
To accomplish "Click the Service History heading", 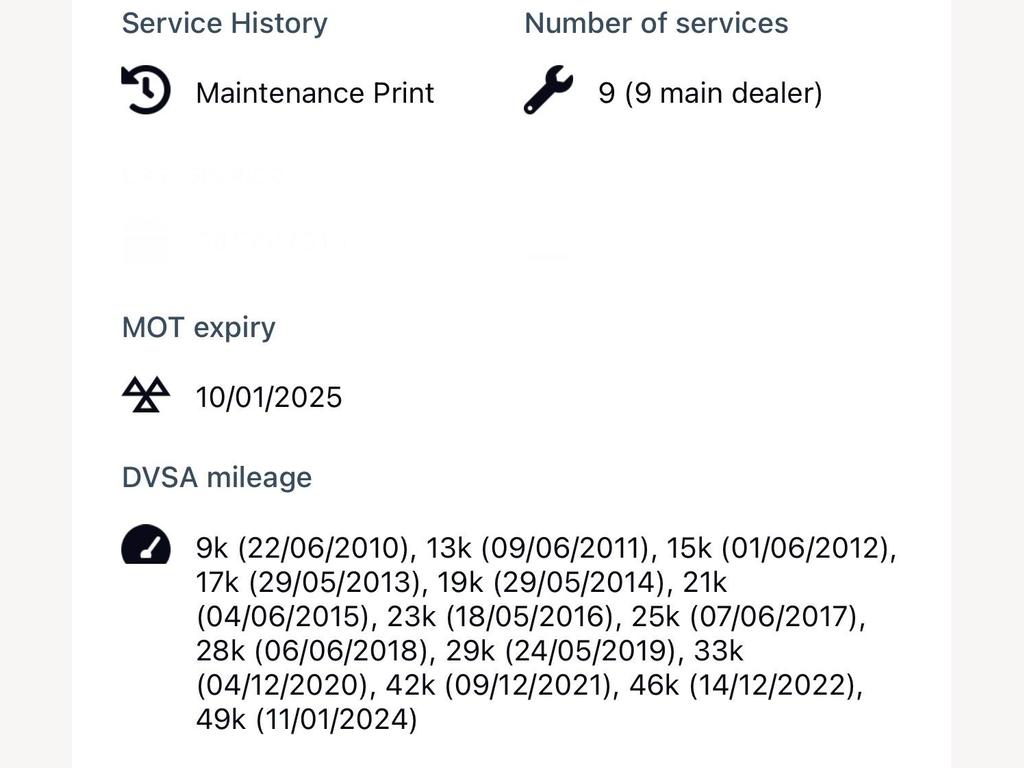I will [225, 24].
